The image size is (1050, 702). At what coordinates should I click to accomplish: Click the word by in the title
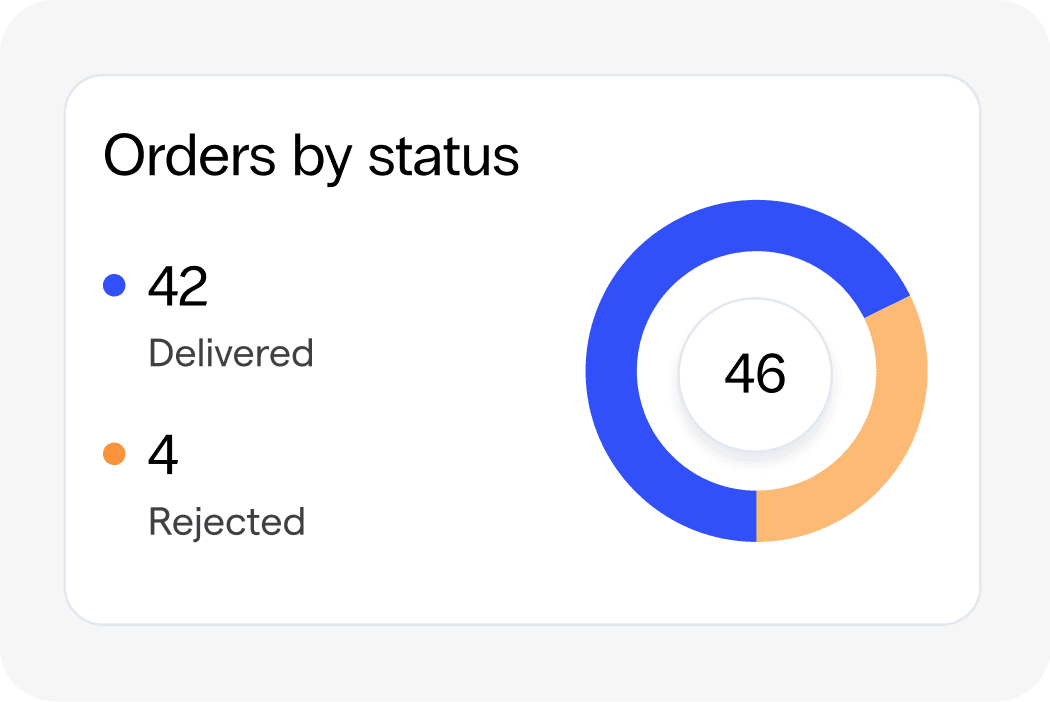(x=321, y=159)
